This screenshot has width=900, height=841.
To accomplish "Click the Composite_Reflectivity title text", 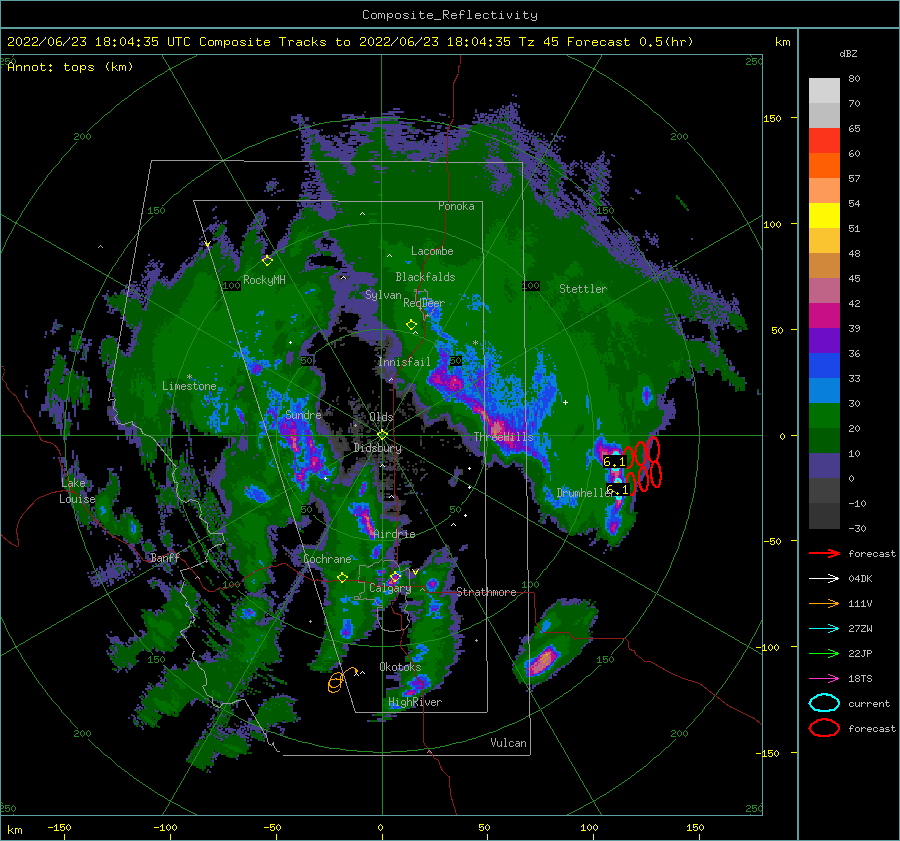I will pos(450,15).
